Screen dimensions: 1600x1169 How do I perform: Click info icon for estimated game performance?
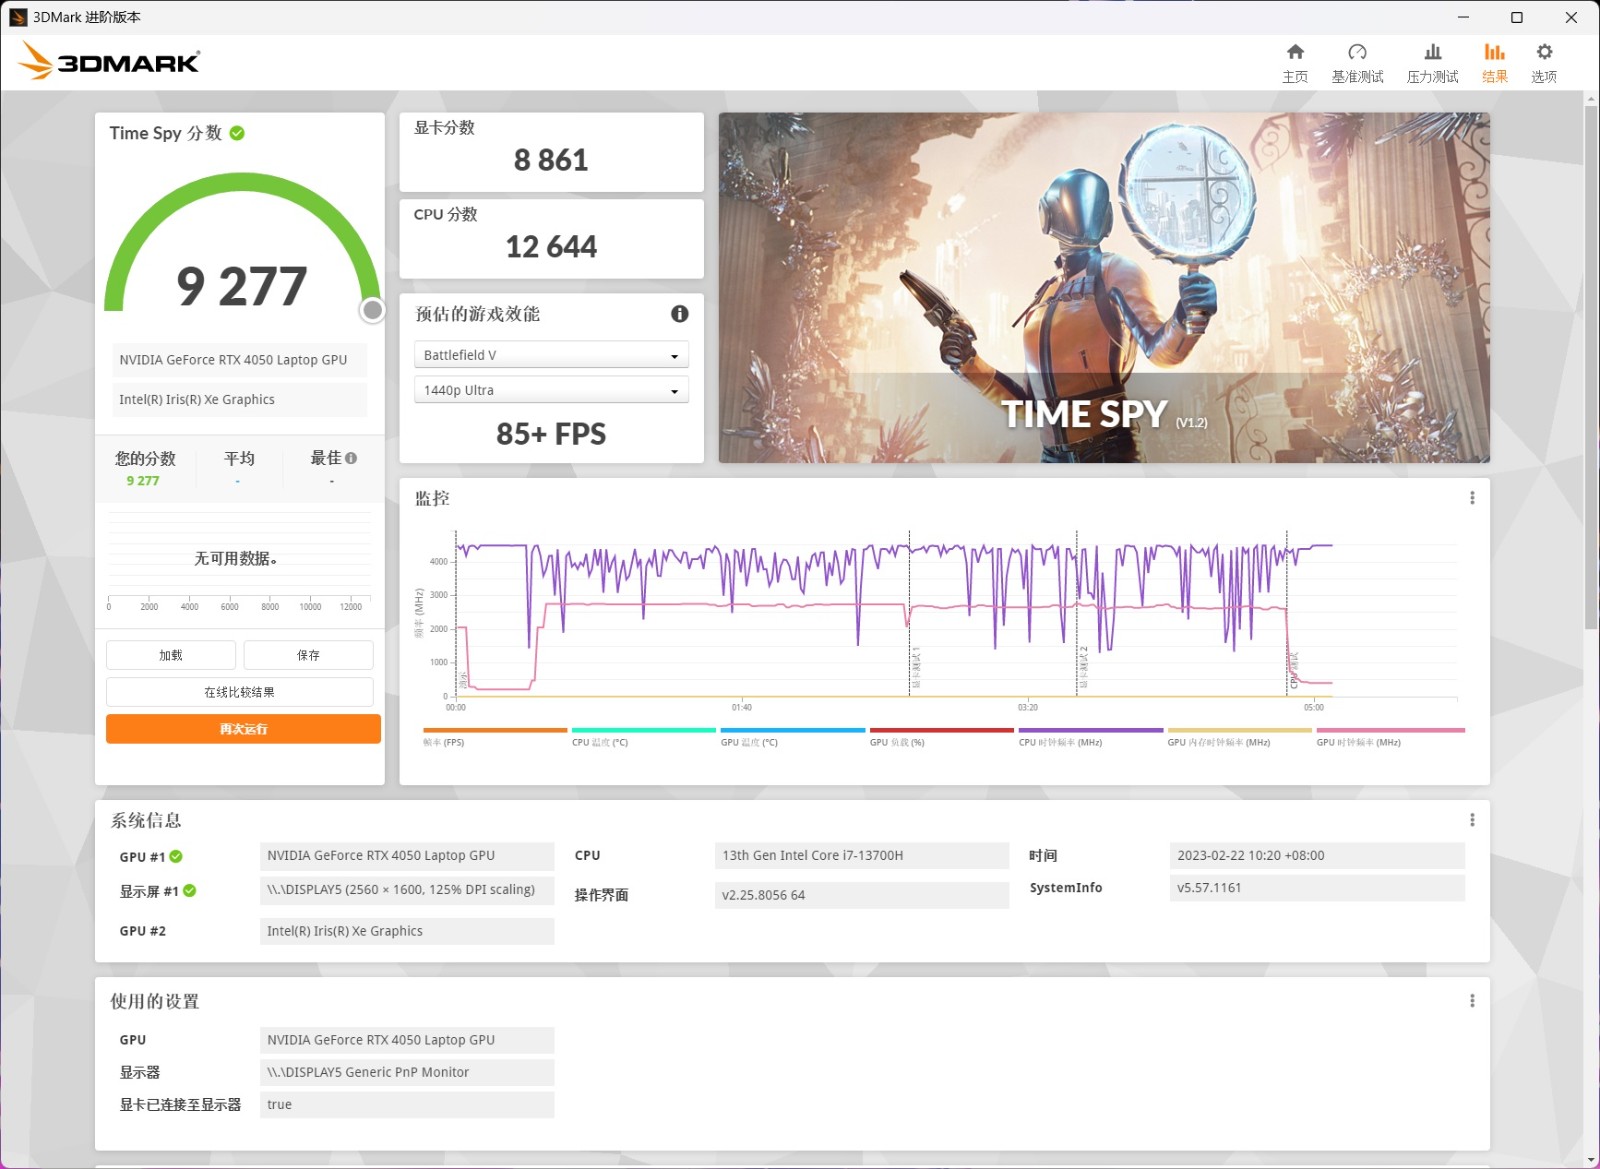679,313
